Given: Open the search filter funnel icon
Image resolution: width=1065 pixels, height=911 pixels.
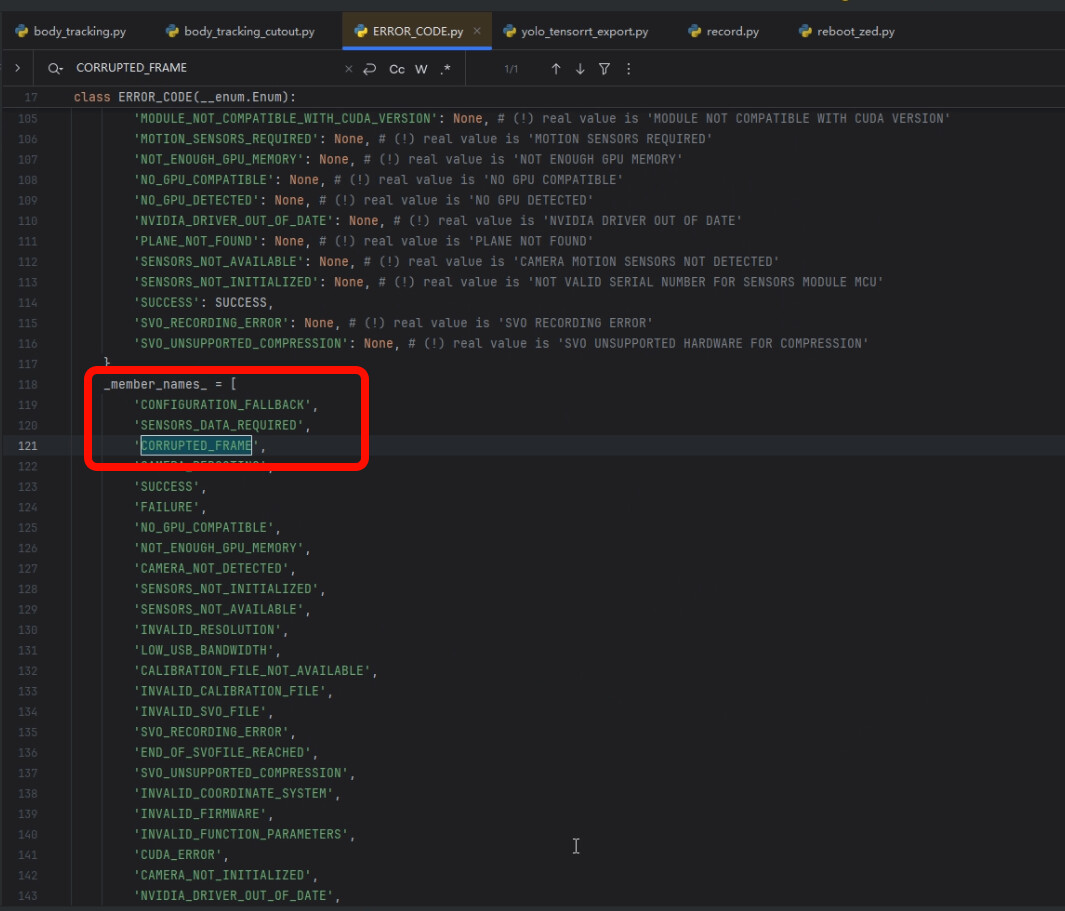Looking at the screenshot, I should (604, 69).
